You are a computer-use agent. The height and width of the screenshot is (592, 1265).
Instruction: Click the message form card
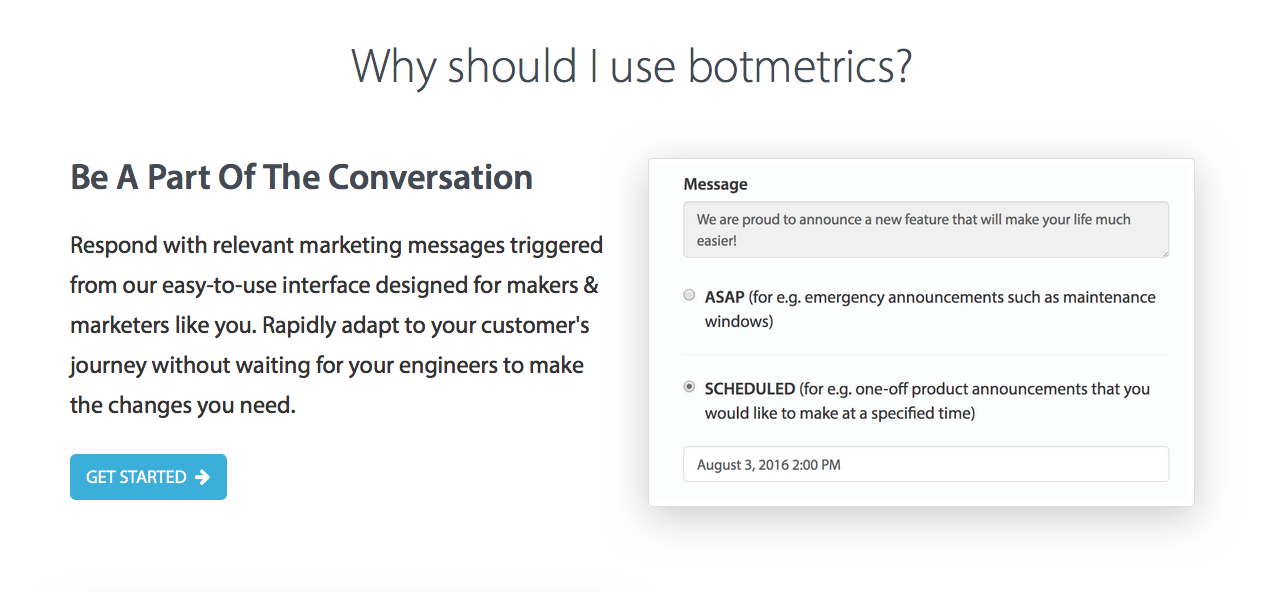(920, 330)
